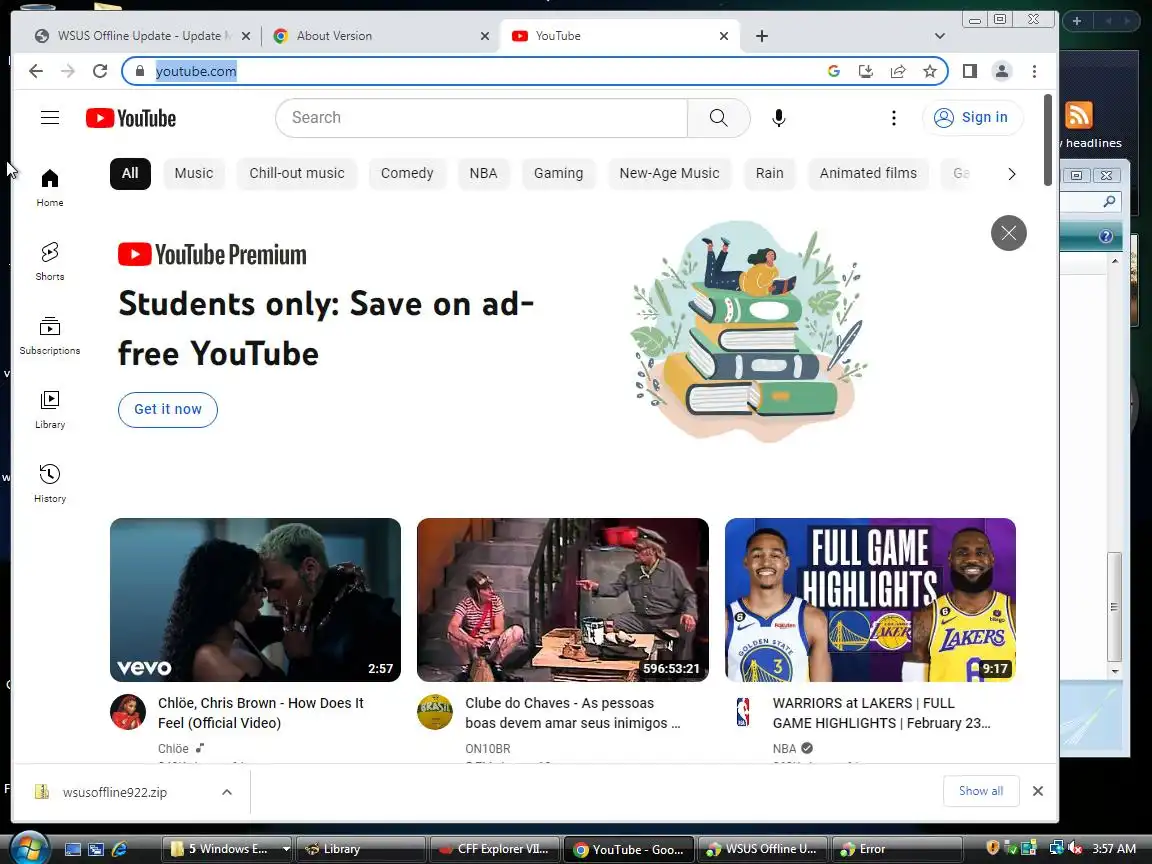1152x864 pixels.
Task: Select the Gaming filter chip
Action: (558, 173)
